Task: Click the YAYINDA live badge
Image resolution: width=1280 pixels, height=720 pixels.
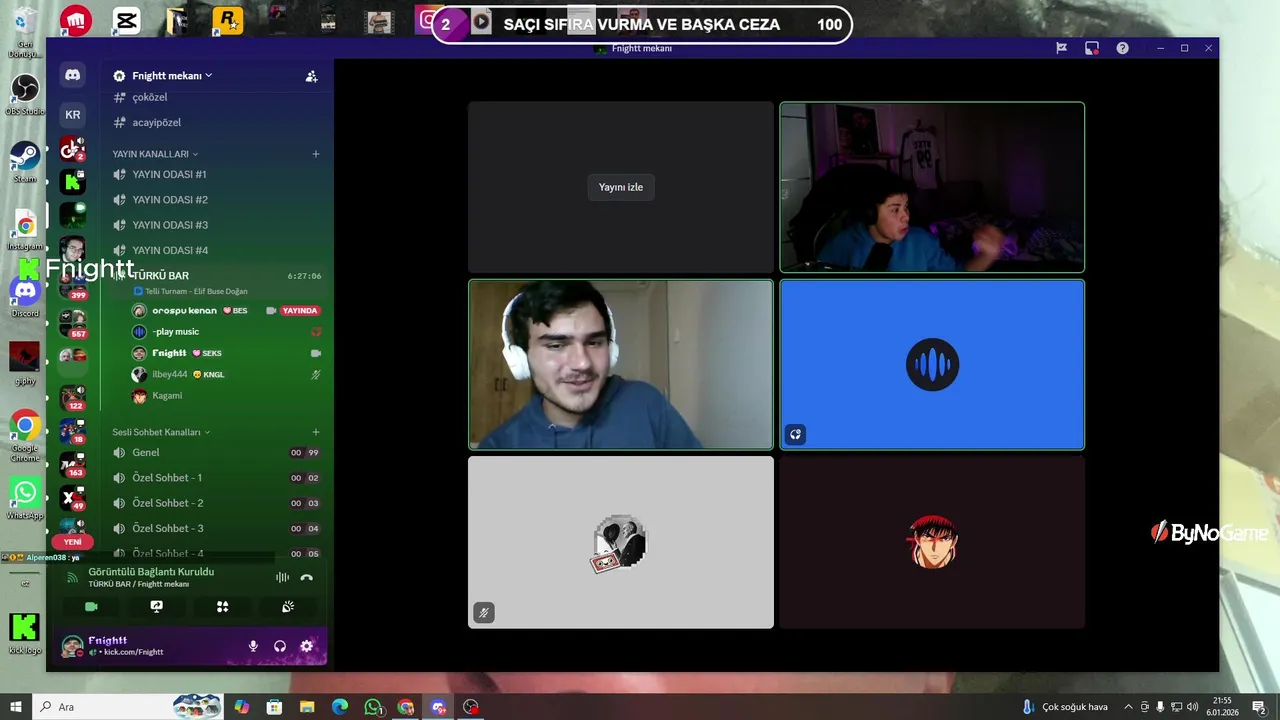Action: [x=300, y=311]
